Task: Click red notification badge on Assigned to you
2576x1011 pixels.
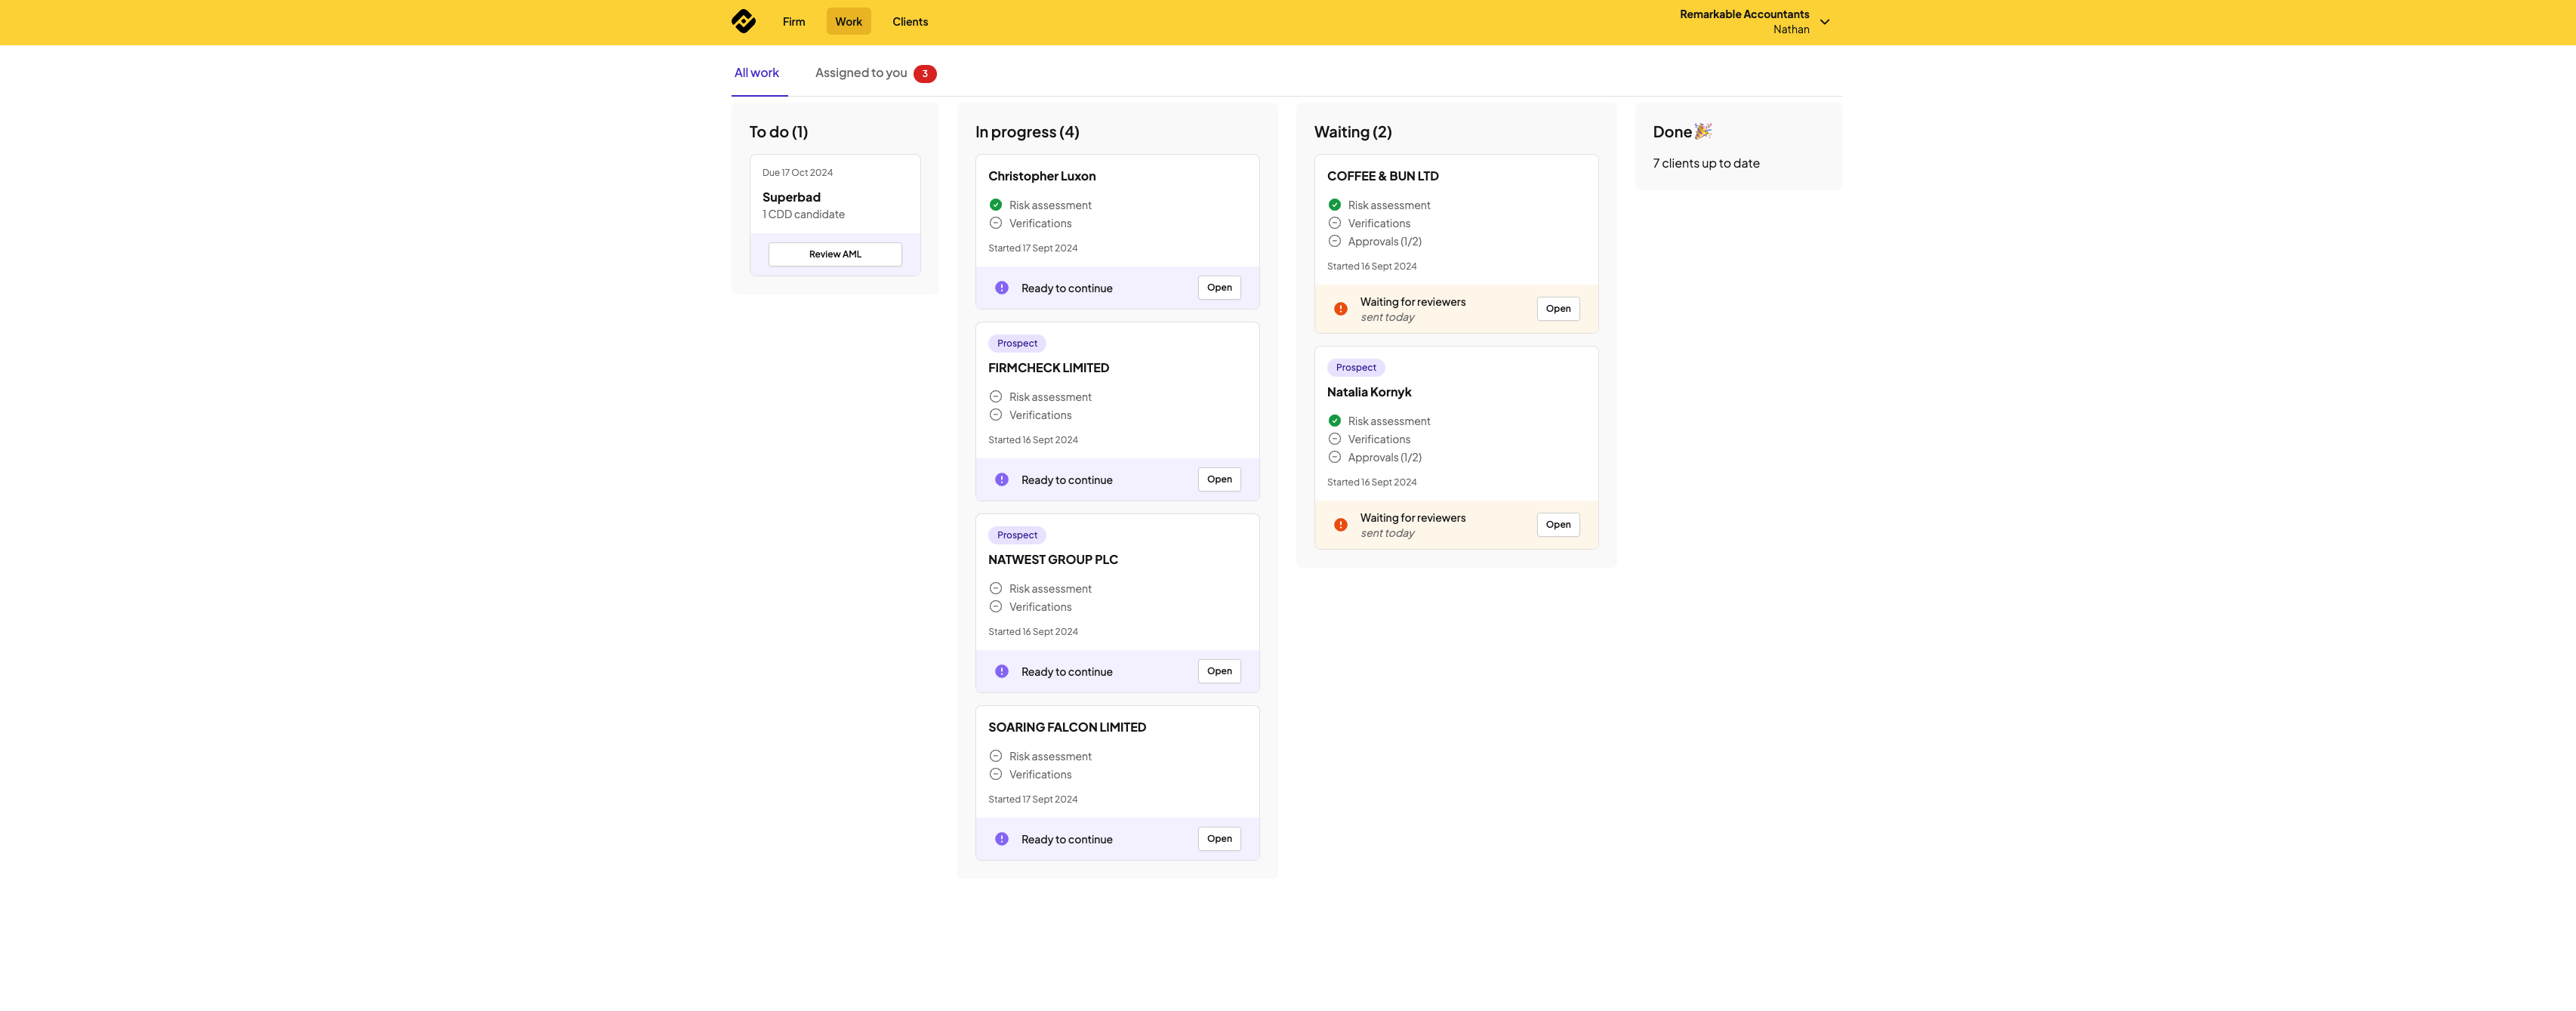Action: (x=924, y=74)
